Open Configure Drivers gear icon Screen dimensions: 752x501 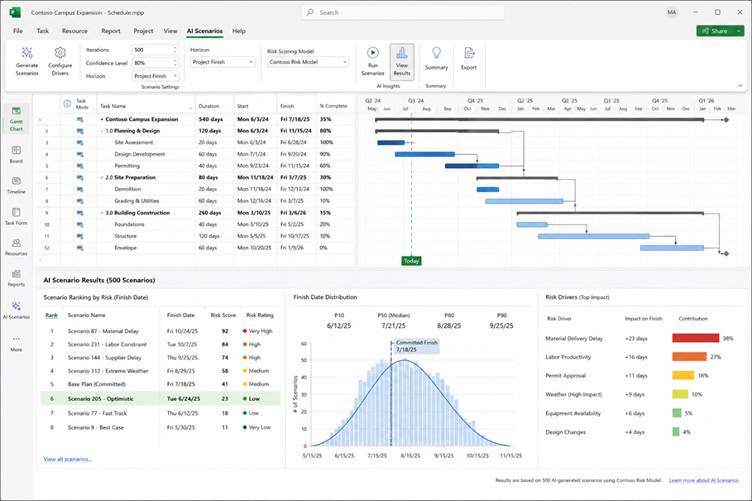point(60,52)
